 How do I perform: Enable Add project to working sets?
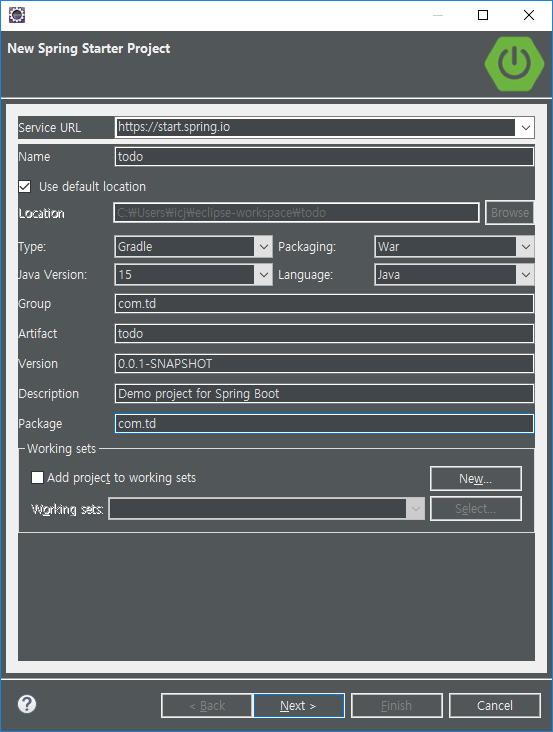tap(37, 478)
